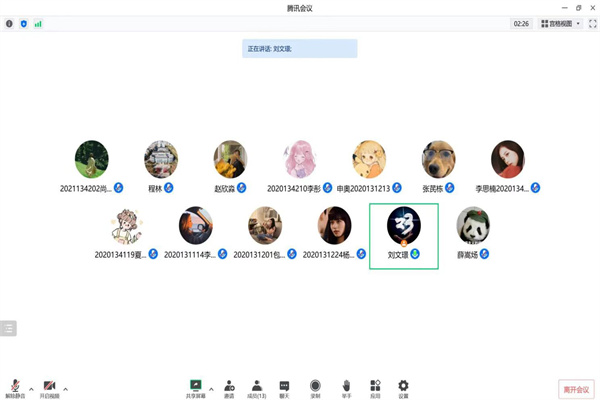Open the grid view layout dropdown
Image resolution: width=600 pixels, height=400 pixels.
coord(561,24)
